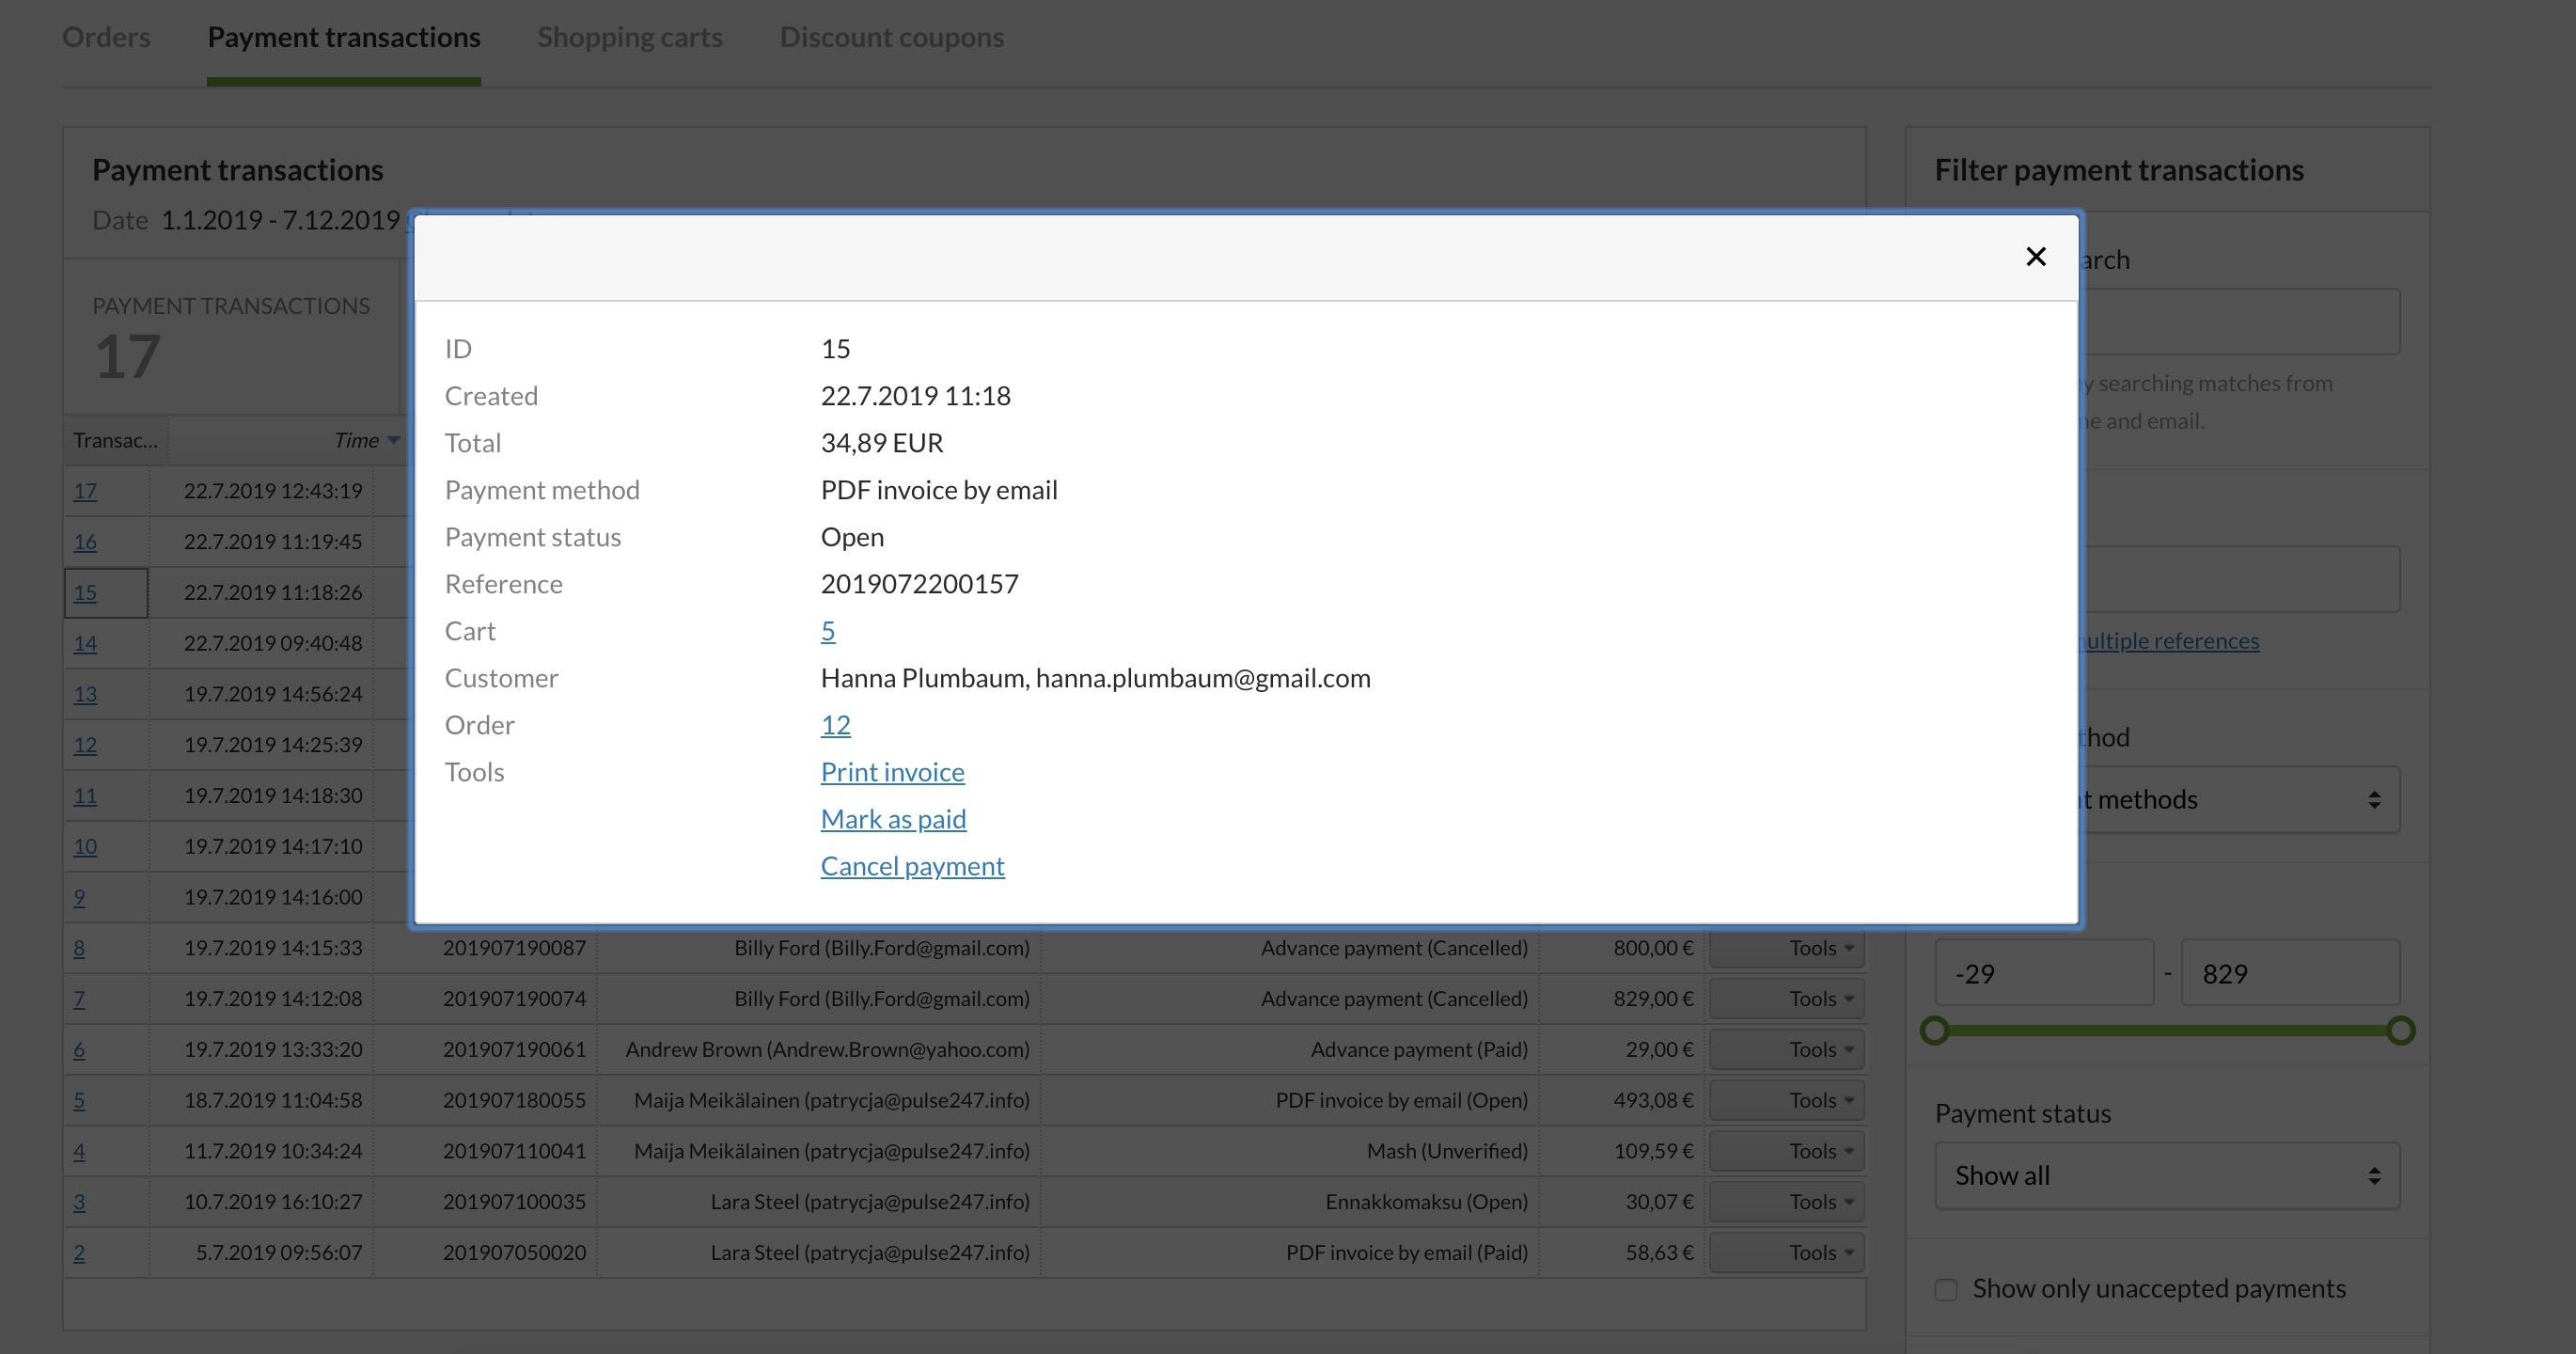The image size is (2576, 1354).
Task: Click the right price slider handle
Action: [x=2400, y=1030]
